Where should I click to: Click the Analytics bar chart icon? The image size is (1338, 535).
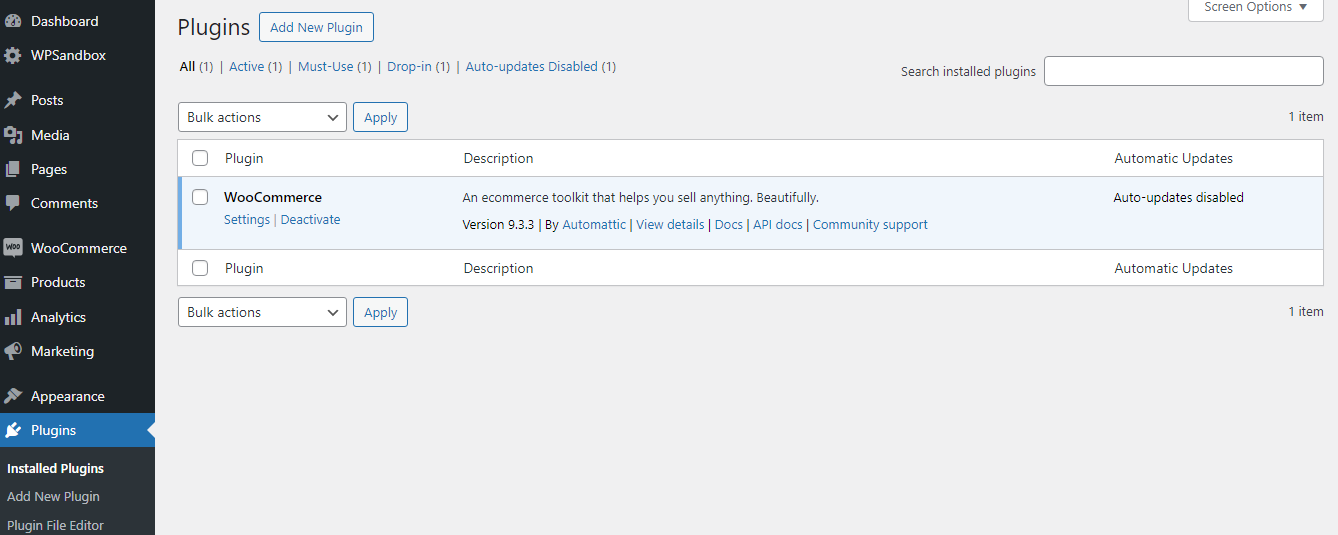[x=13, y=317]
